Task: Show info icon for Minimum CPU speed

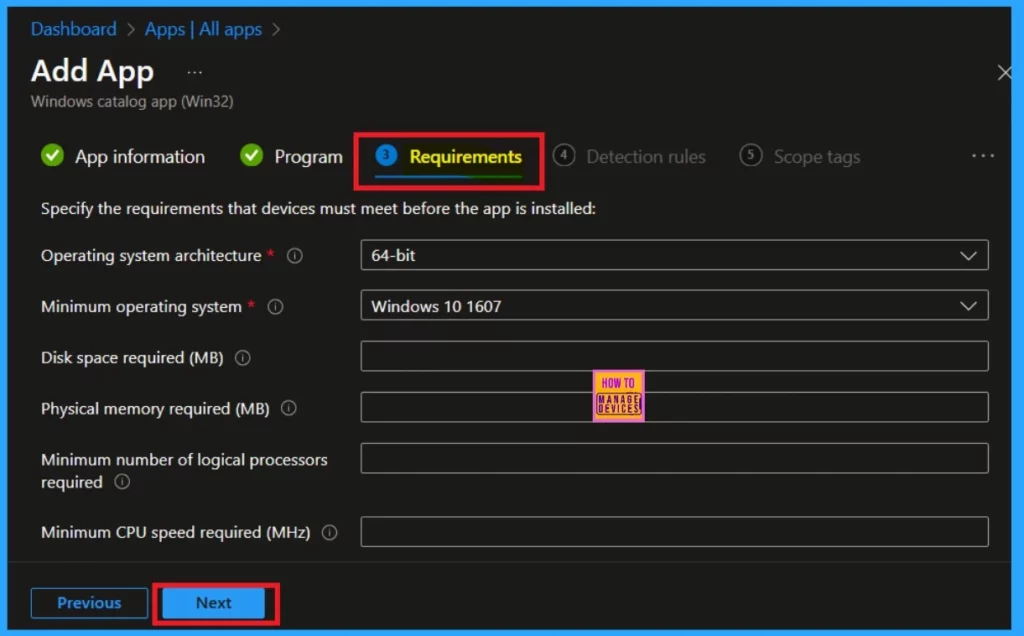Action: pos(330,532)
